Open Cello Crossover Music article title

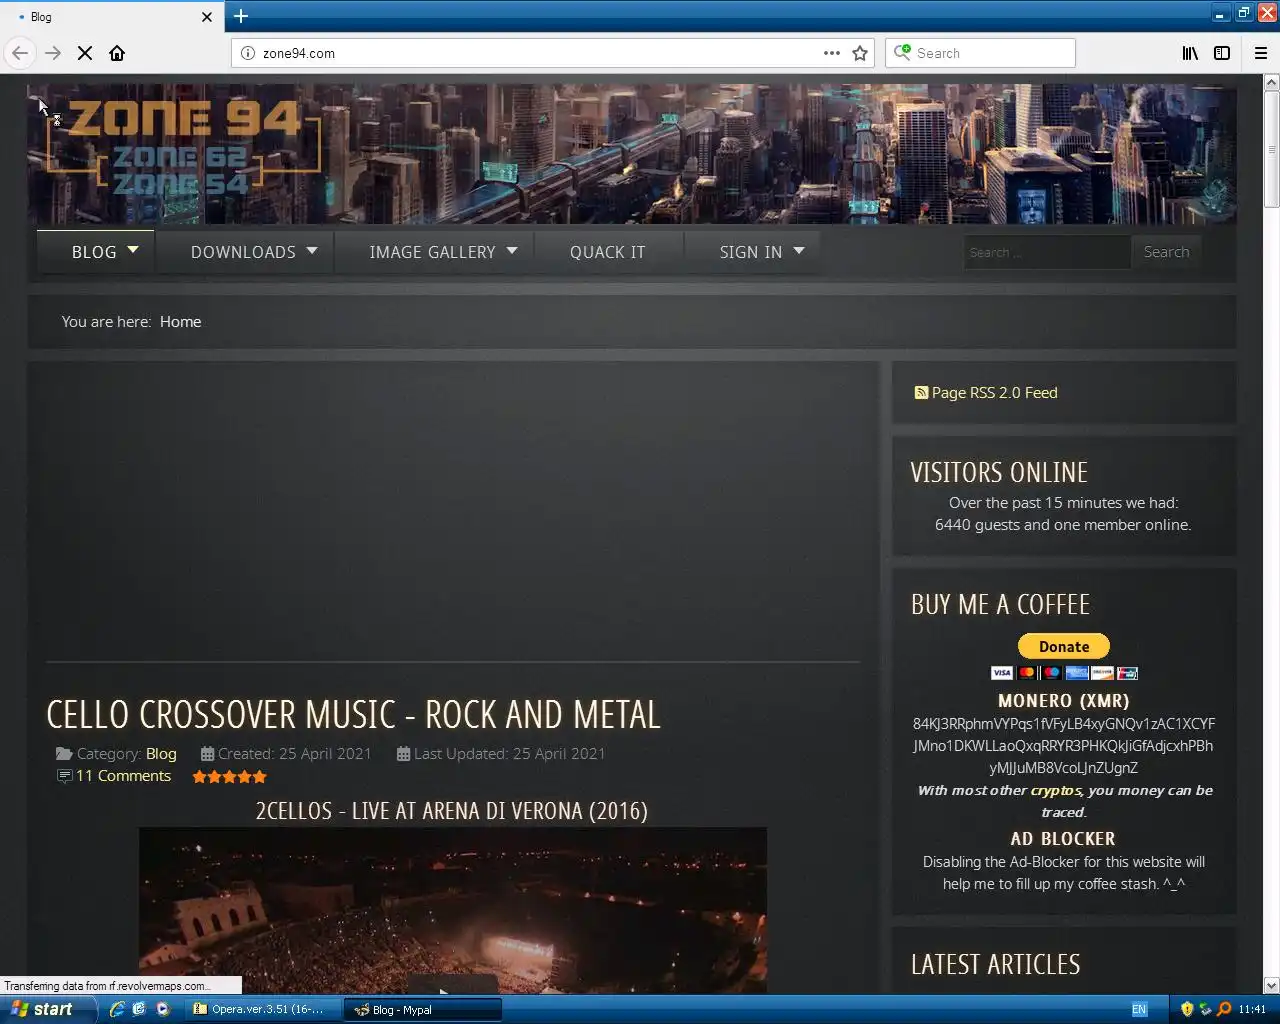point(353,714)
